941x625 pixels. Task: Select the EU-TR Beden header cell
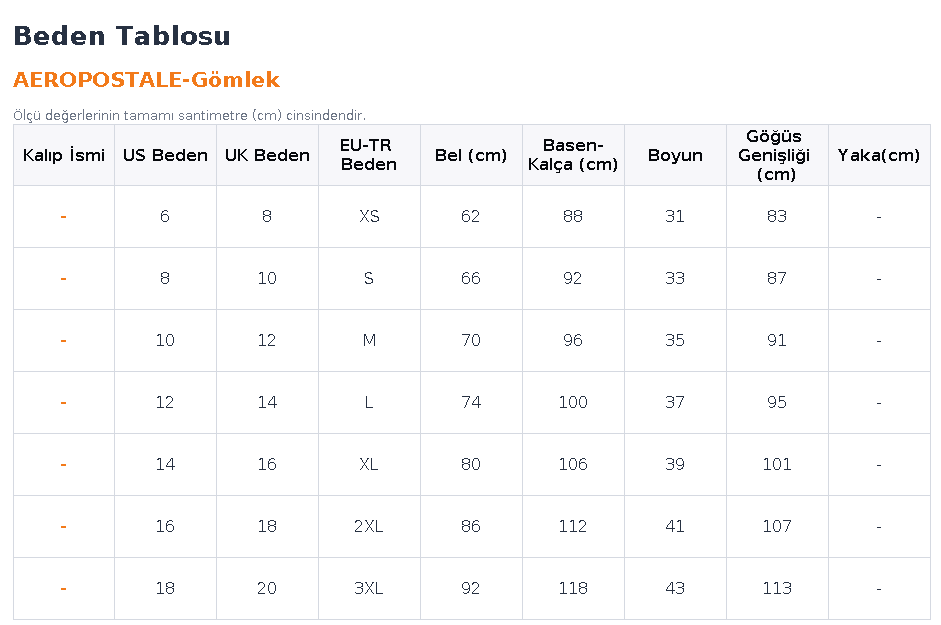point(369,155)
